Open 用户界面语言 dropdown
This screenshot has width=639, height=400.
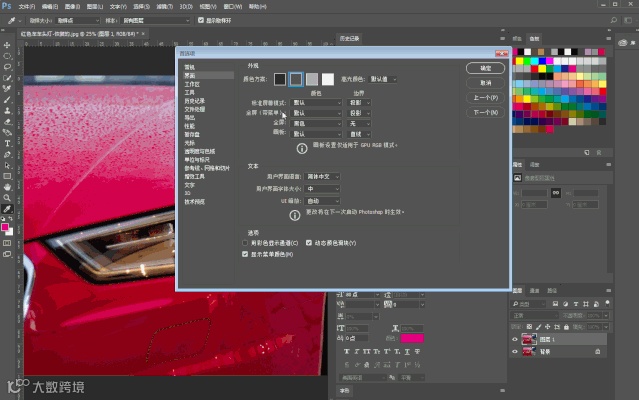[x=322, y=176]
